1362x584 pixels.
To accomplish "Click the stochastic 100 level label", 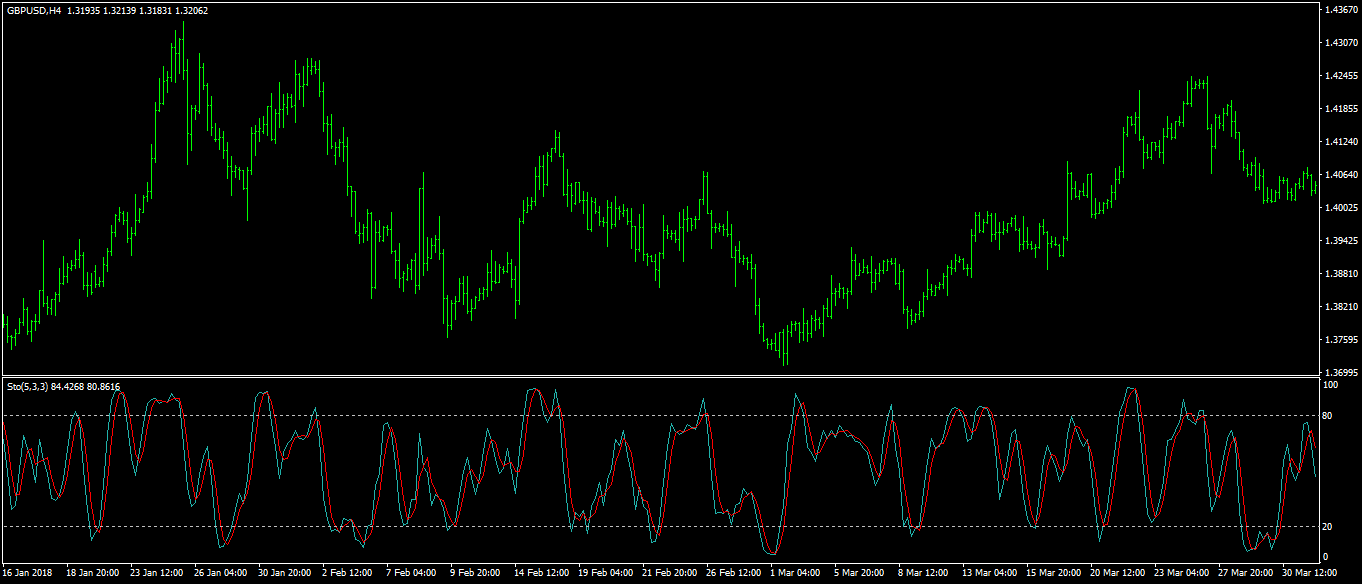I will tap(1331, 385).
